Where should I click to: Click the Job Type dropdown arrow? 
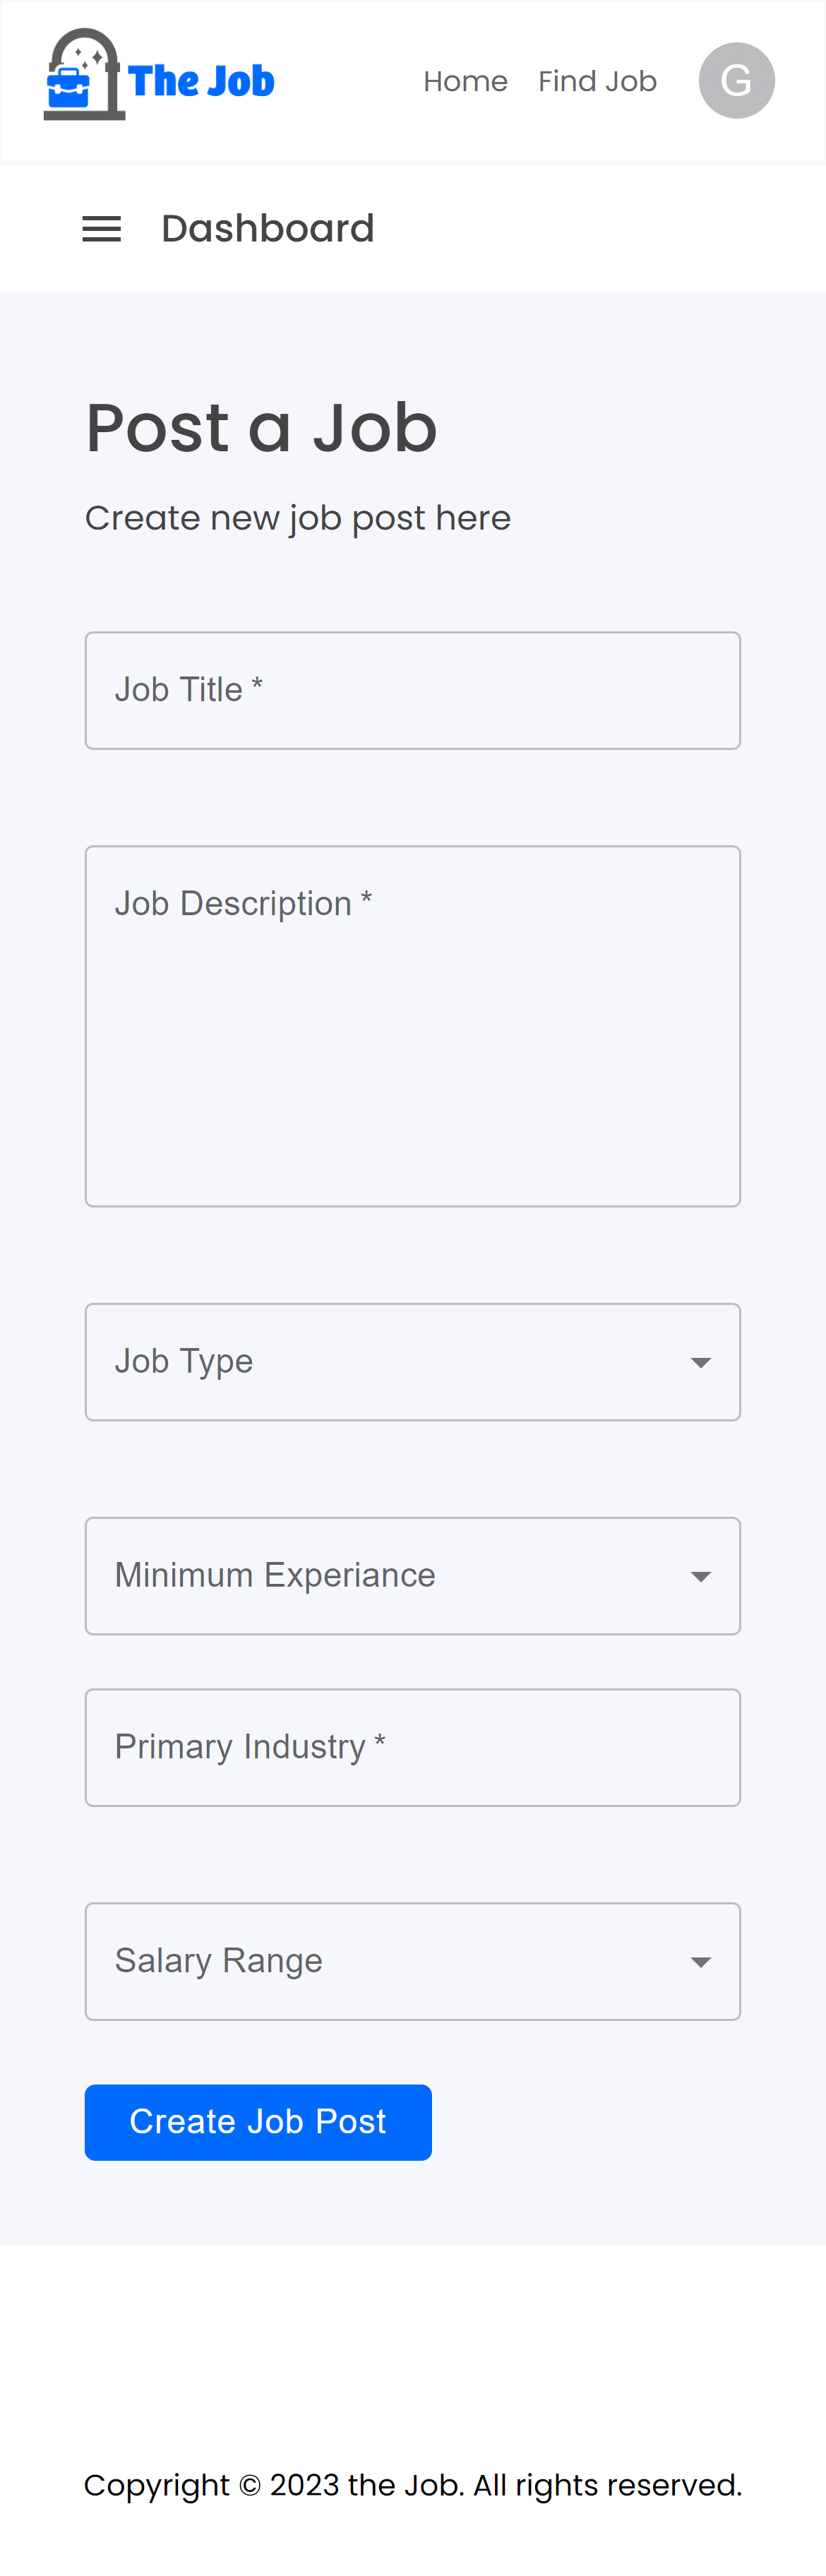click(700, 1361)
